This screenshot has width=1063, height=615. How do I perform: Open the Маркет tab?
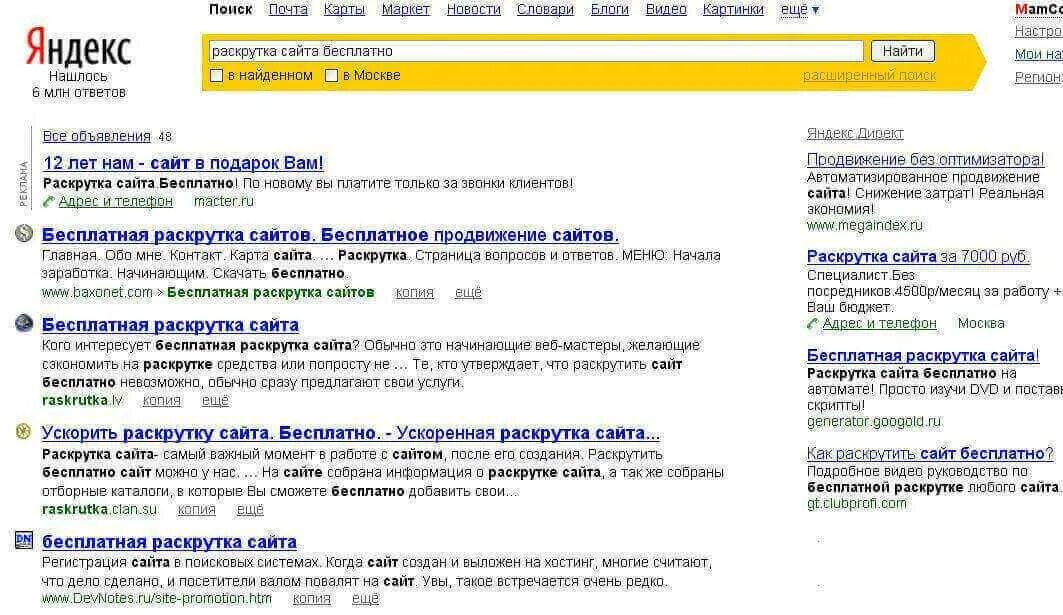click(405, 9)
